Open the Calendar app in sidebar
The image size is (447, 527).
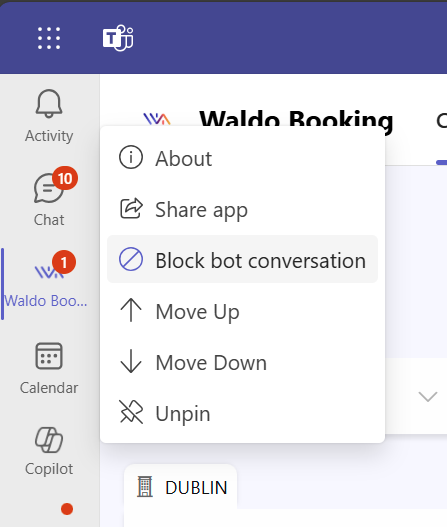49,368
